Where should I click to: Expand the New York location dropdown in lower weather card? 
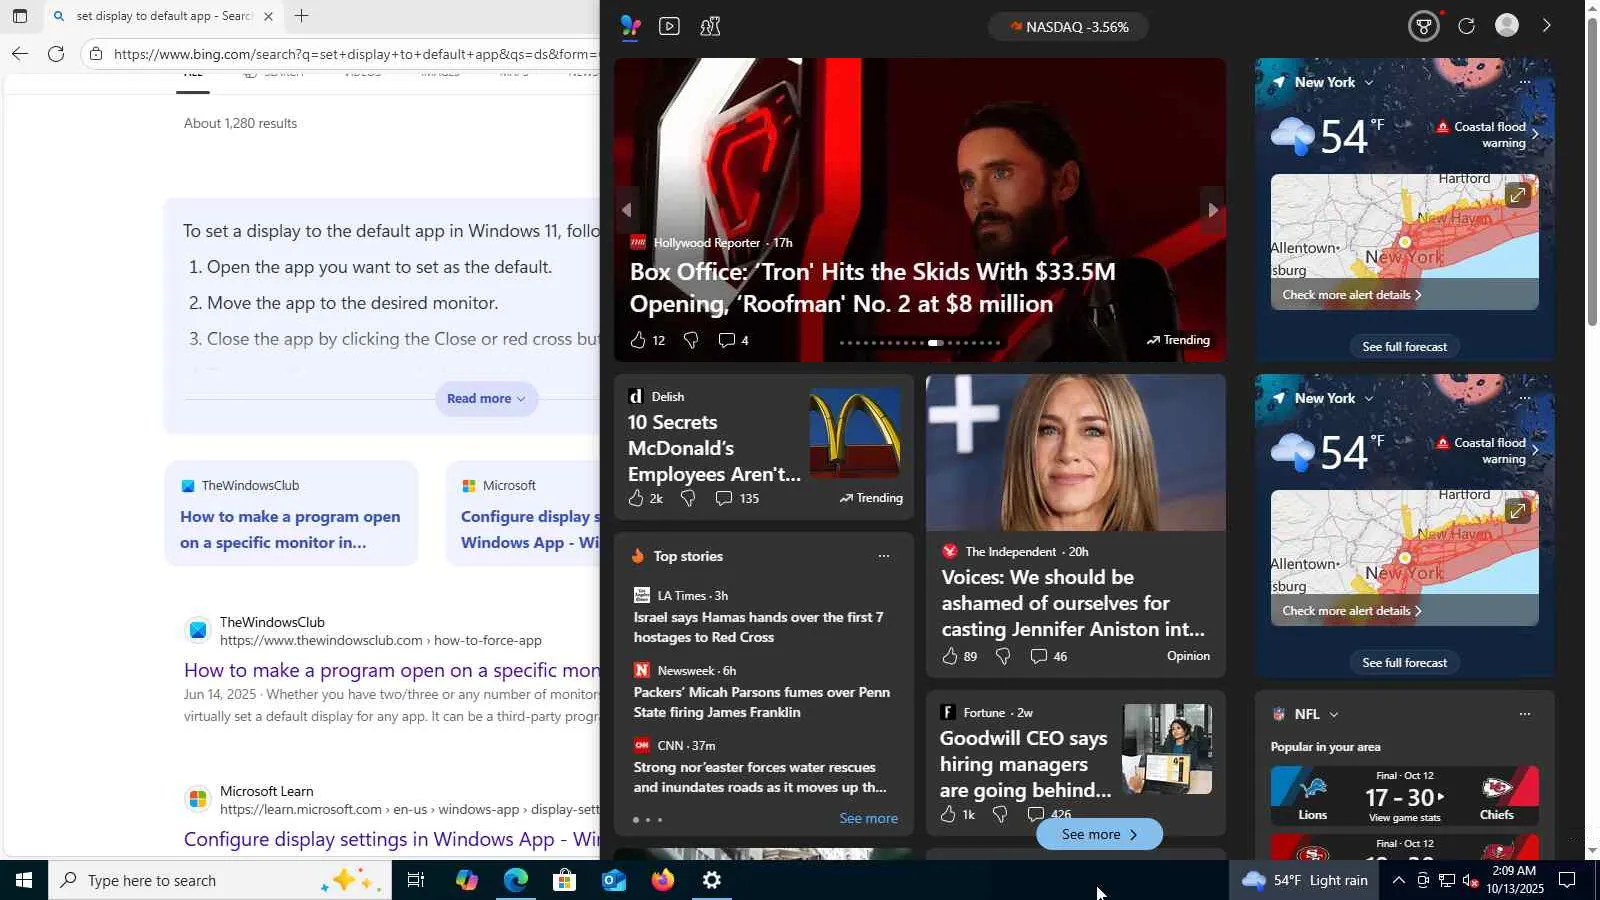coord(1369,398)
